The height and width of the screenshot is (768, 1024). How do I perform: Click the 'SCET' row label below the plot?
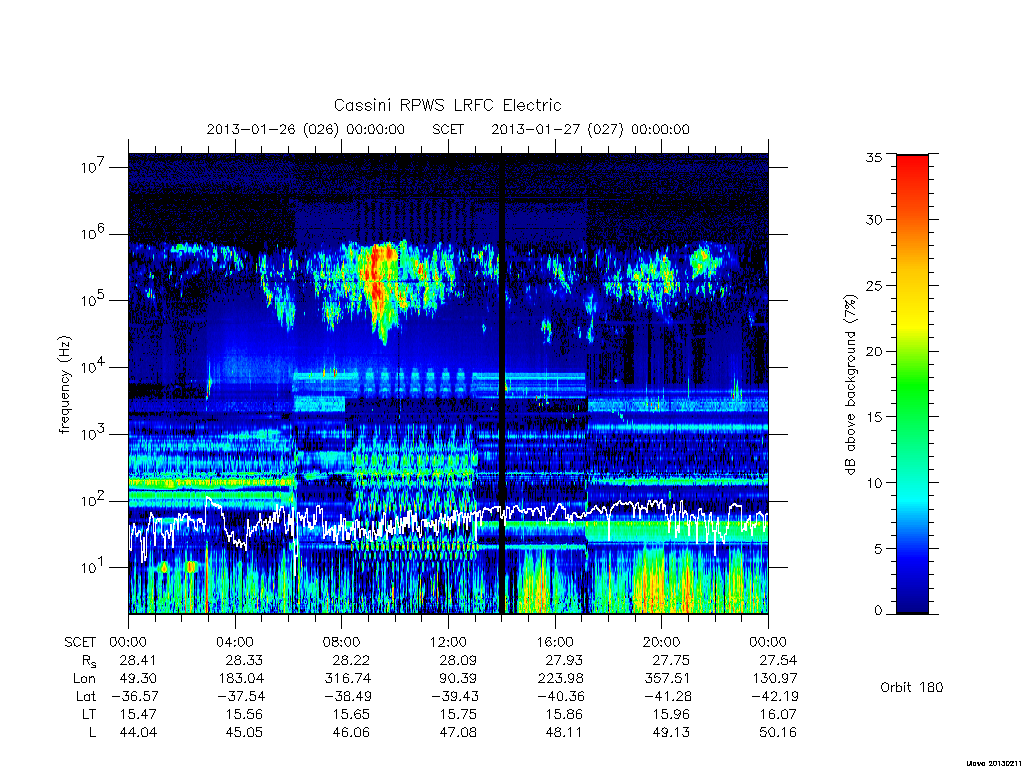[x=80, y=642]
